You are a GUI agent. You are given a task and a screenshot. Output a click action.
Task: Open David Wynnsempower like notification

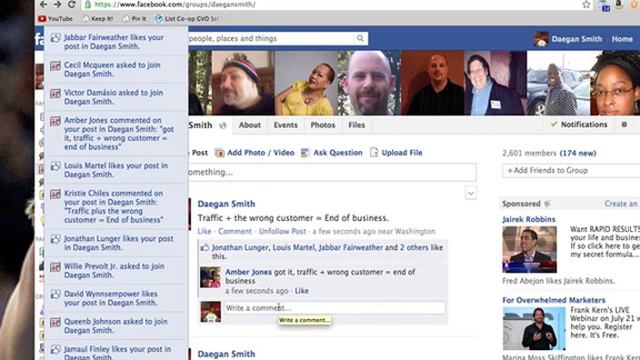pos(116,298)
